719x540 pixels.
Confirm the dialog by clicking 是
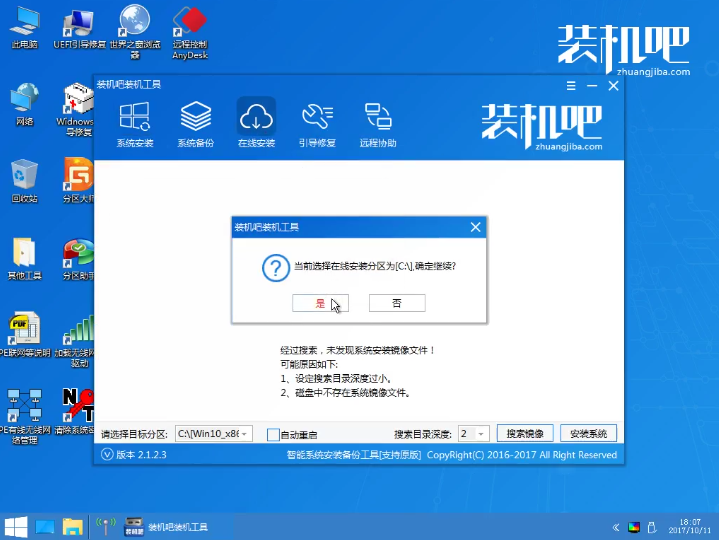[320, 303]
